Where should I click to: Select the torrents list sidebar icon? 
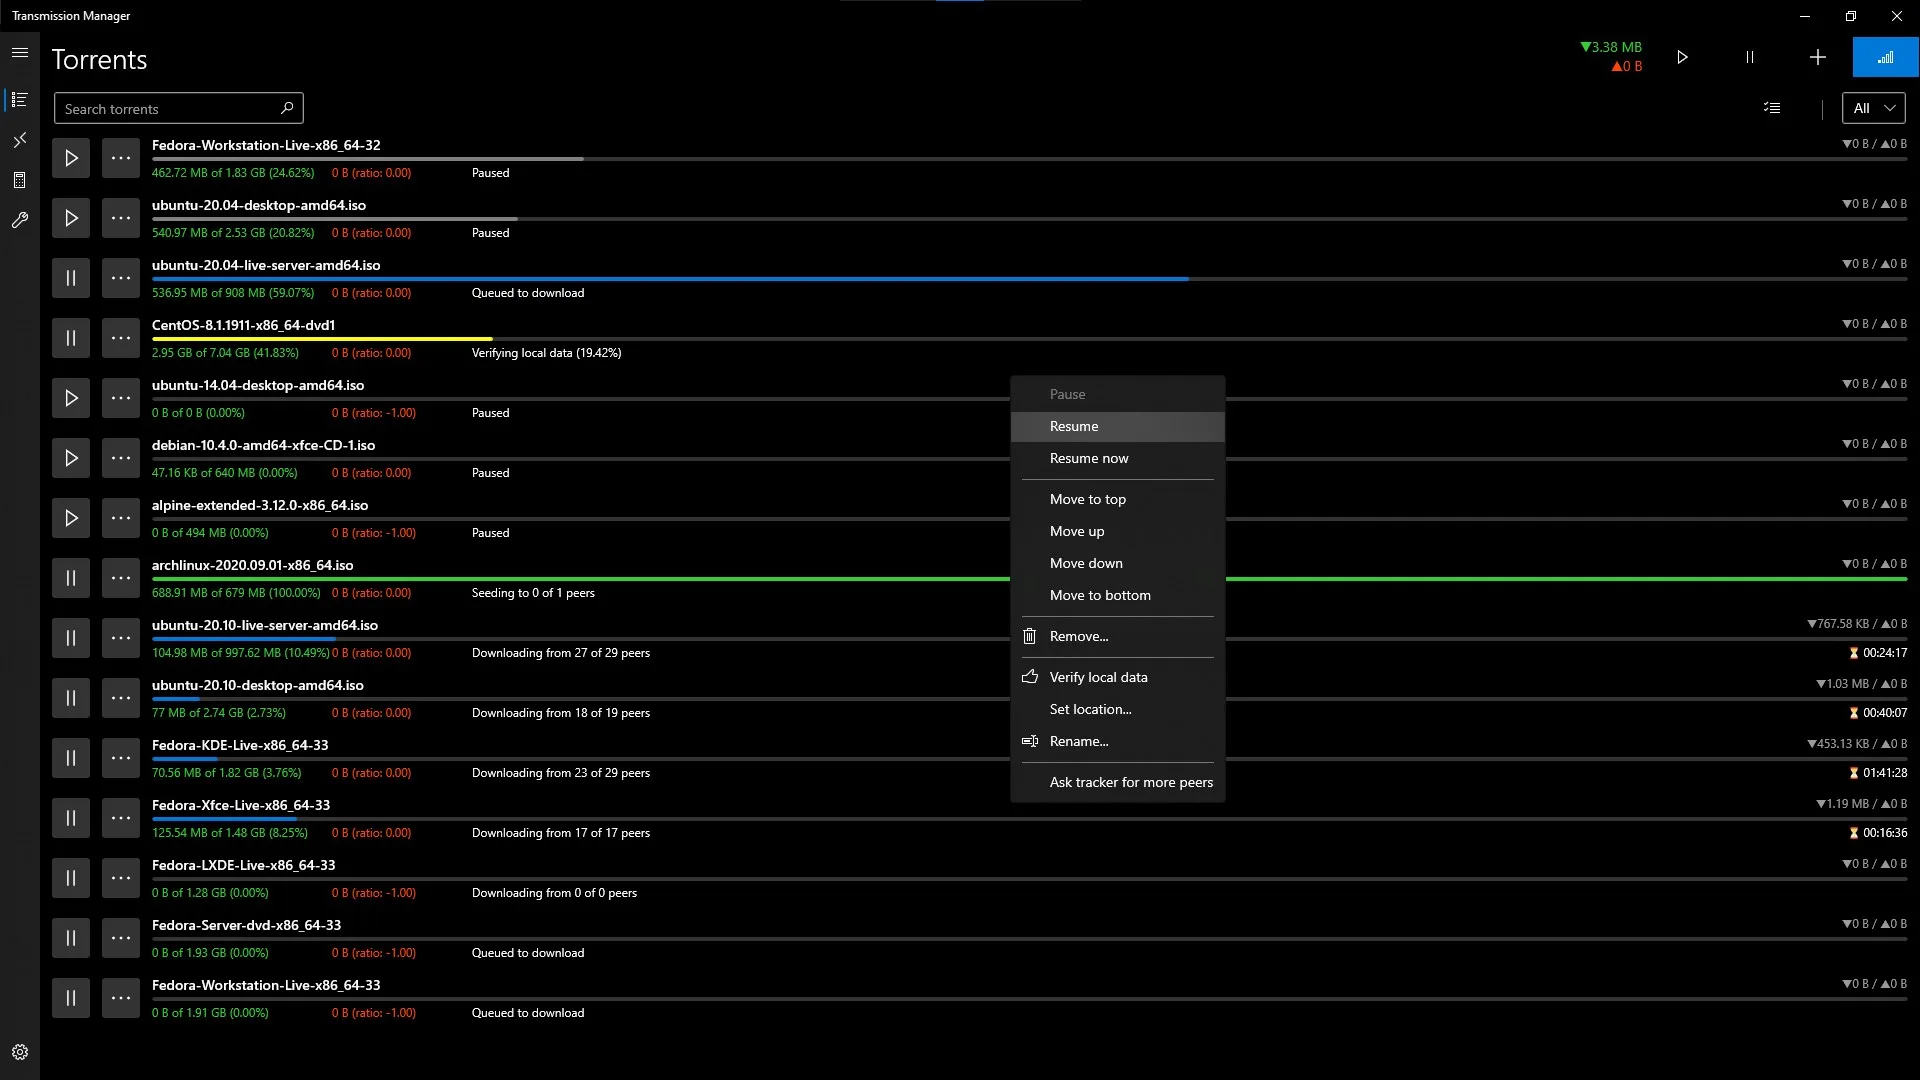20,100
